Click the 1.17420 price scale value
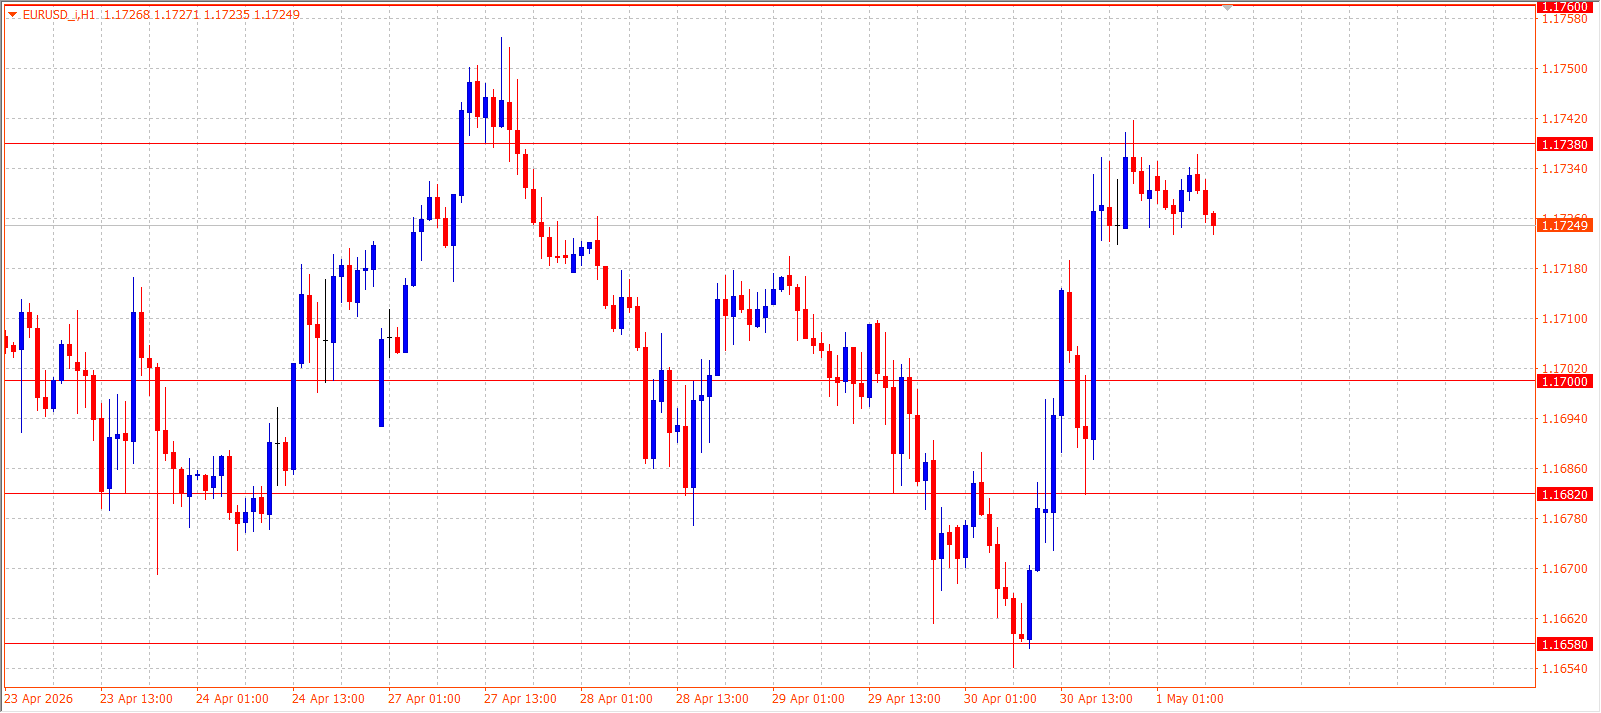1601x713 pixels. (1565, 119)
